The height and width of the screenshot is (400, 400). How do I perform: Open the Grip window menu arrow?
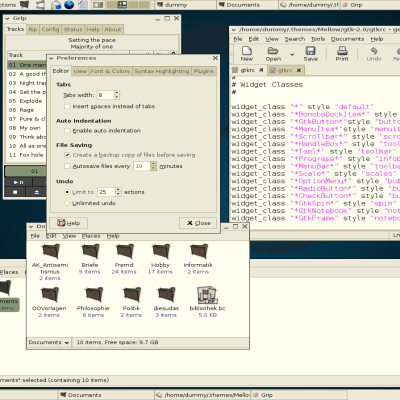8,18
